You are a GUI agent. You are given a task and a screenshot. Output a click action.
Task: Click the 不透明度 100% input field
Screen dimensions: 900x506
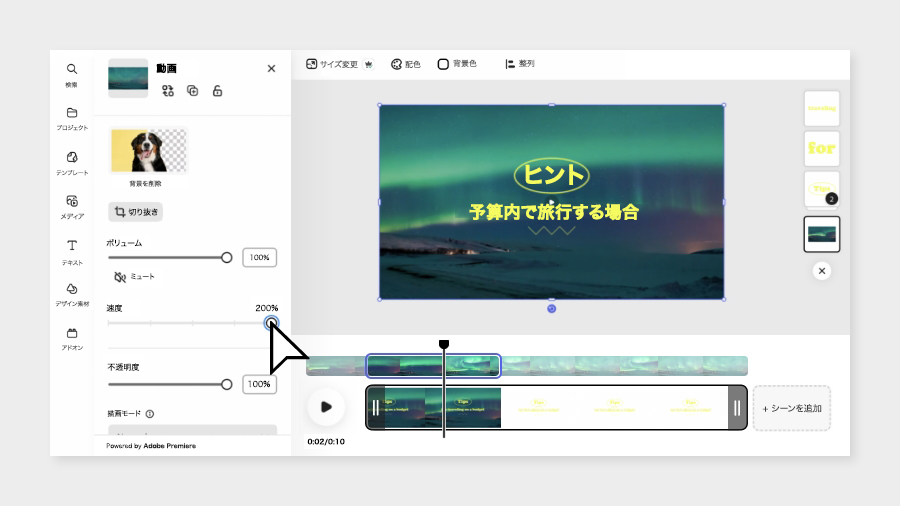click(259, 384)
